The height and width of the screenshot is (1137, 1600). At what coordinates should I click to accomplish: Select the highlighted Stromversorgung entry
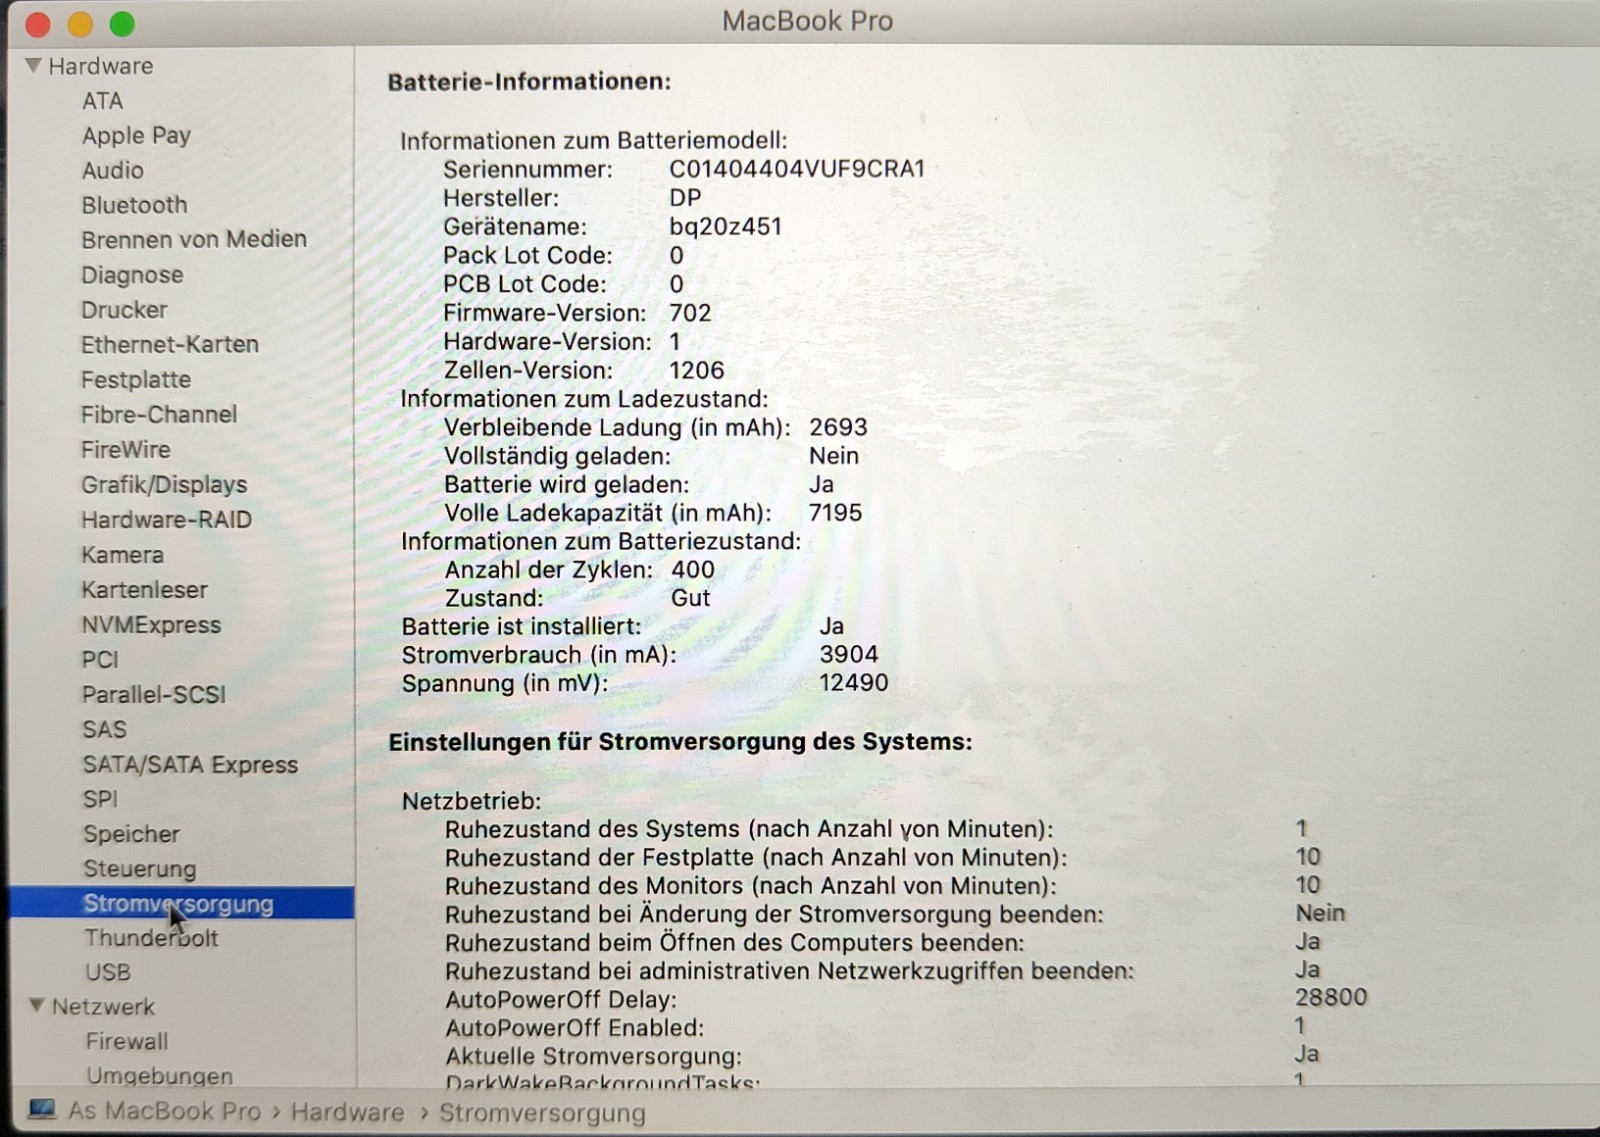(182, 903)
